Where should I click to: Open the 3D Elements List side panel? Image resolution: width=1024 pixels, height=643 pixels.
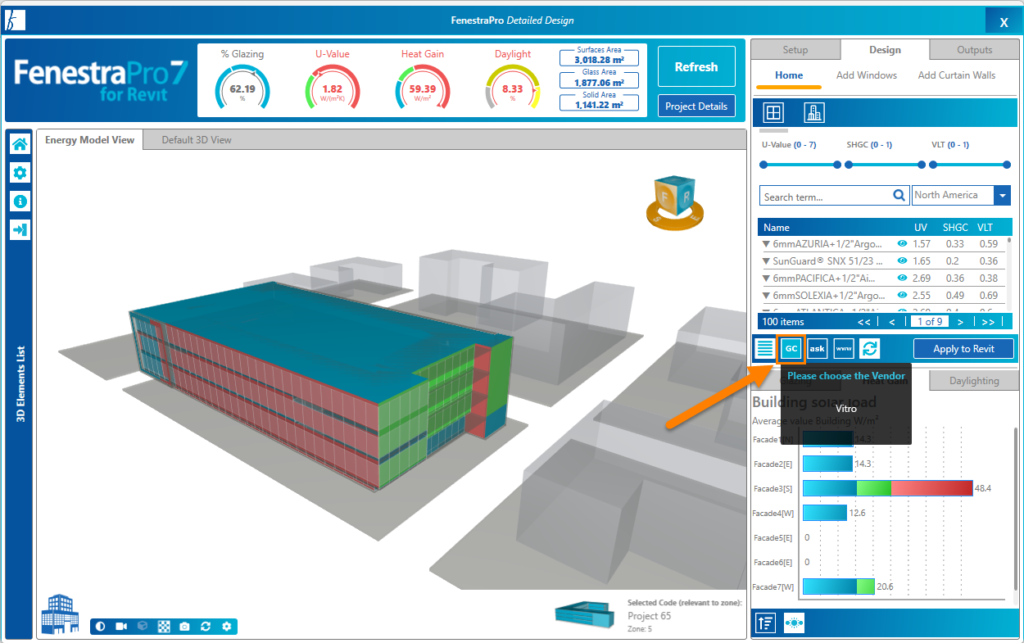(20, 384)
